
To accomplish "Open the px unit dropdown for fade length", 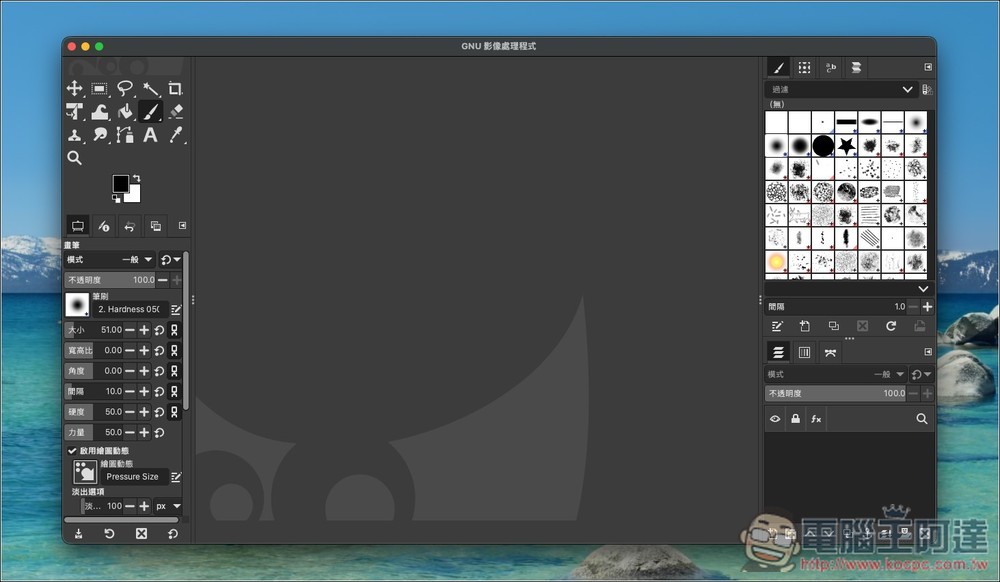I will coord(168,506).
